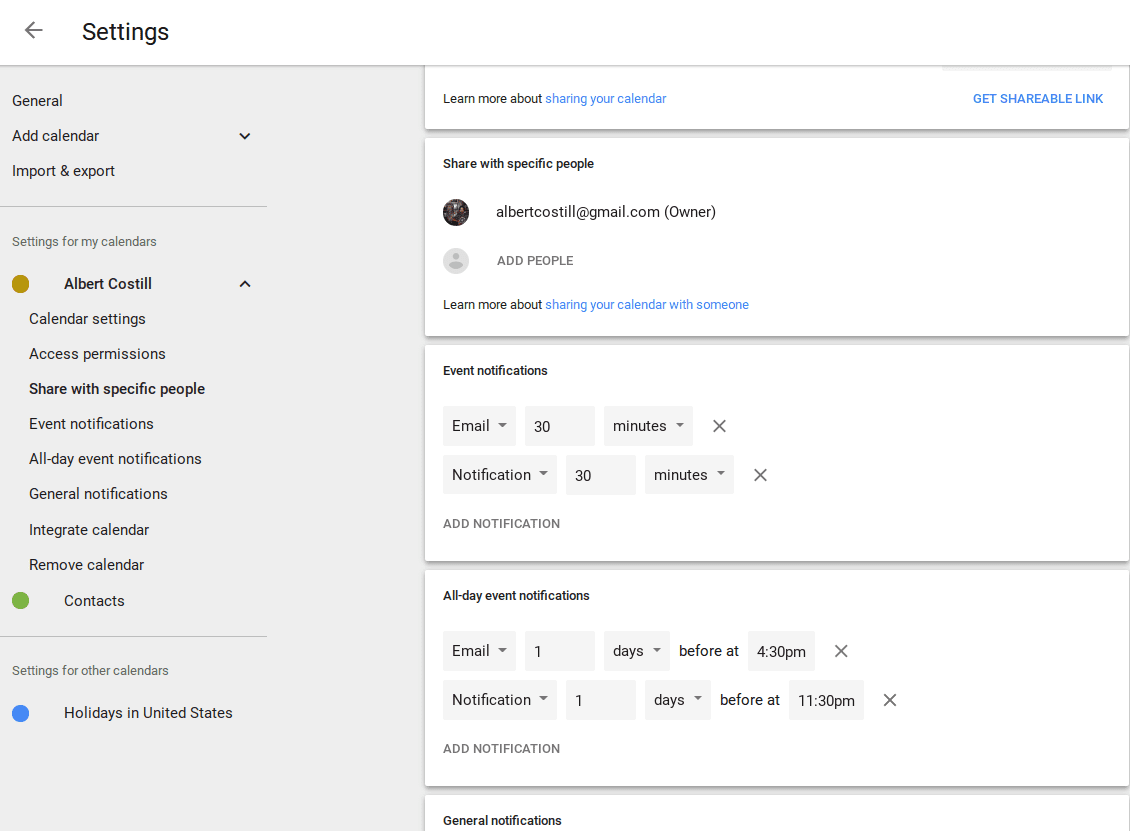
Task: Edit the 30 value in Notification event reminder
Action: (x=601, y=475)
